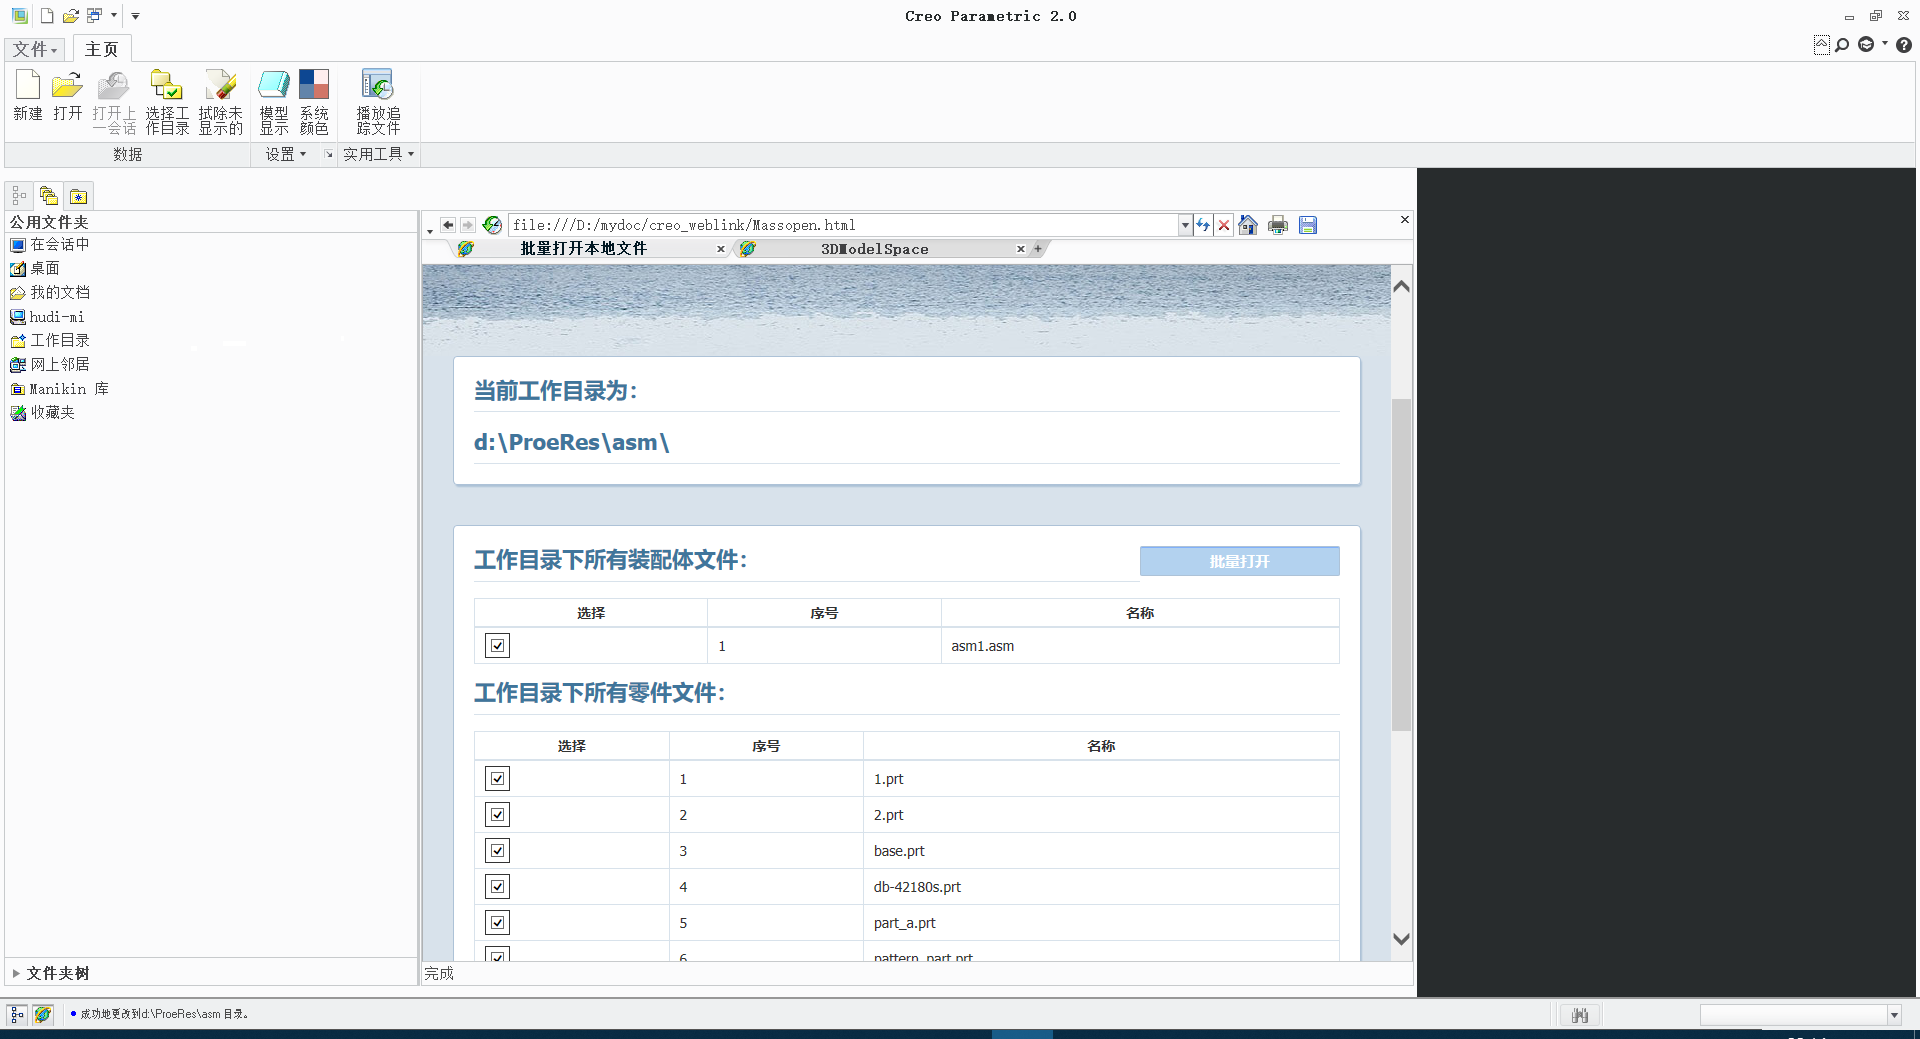
Task: Click the browser print icon
Action: 1278,225
